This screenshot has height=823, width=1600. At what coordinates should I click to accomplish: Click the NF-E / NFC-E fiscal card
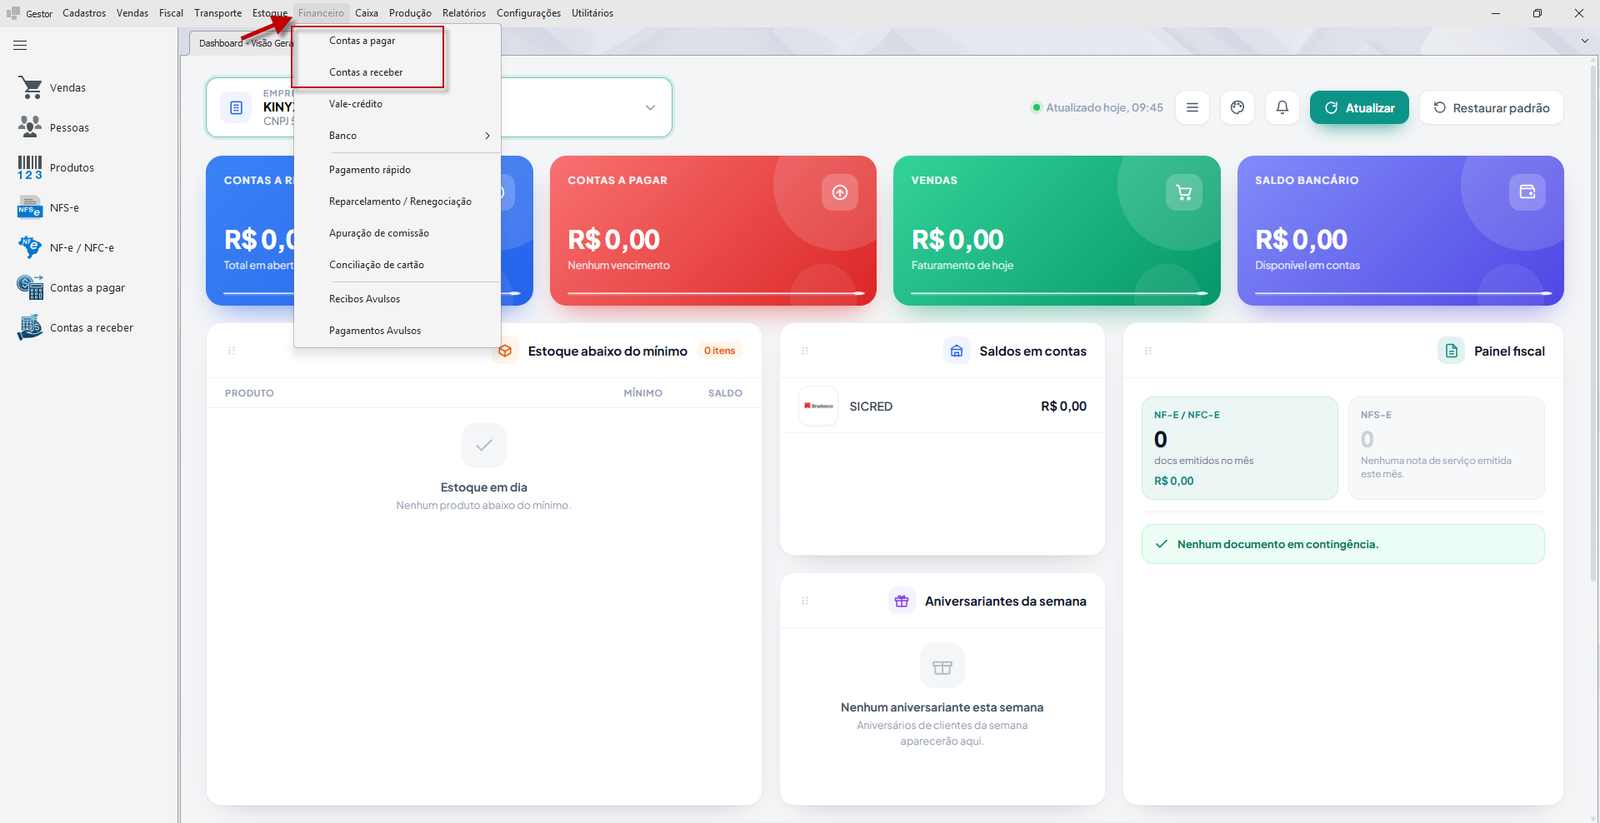1240,448
